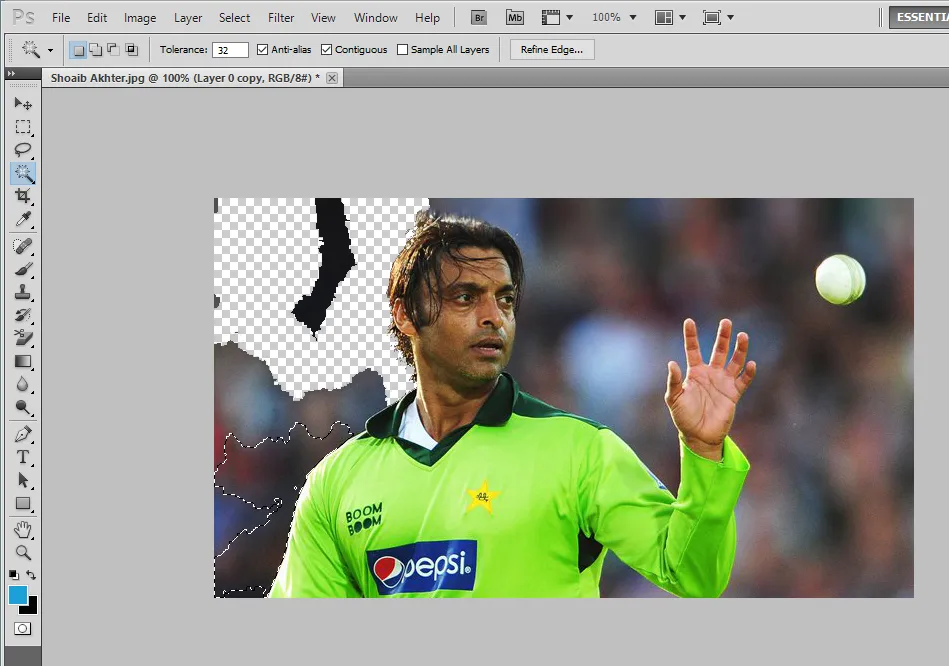Open the Image menu
The image size is (949, 666).
(x=140, y=18)
